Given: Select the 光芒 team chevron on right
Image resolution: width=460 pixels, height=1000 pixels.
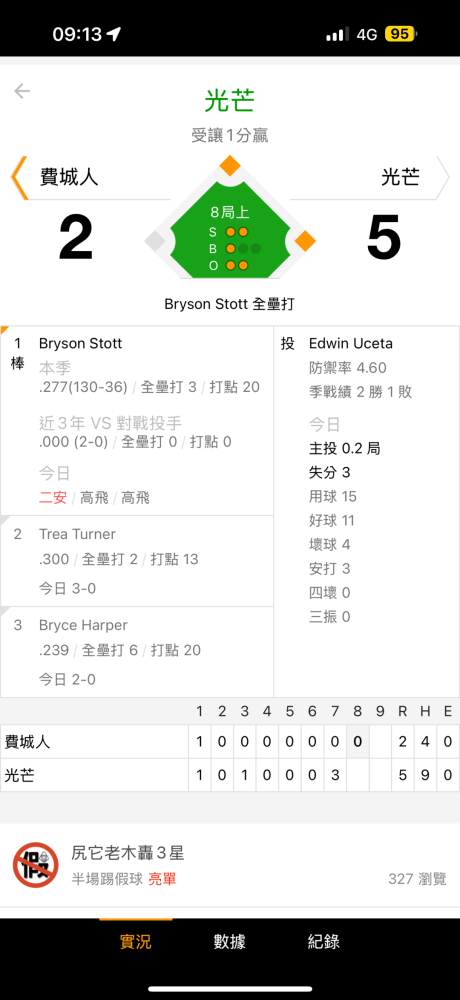Looking at the screenshot, I should 442,177.
